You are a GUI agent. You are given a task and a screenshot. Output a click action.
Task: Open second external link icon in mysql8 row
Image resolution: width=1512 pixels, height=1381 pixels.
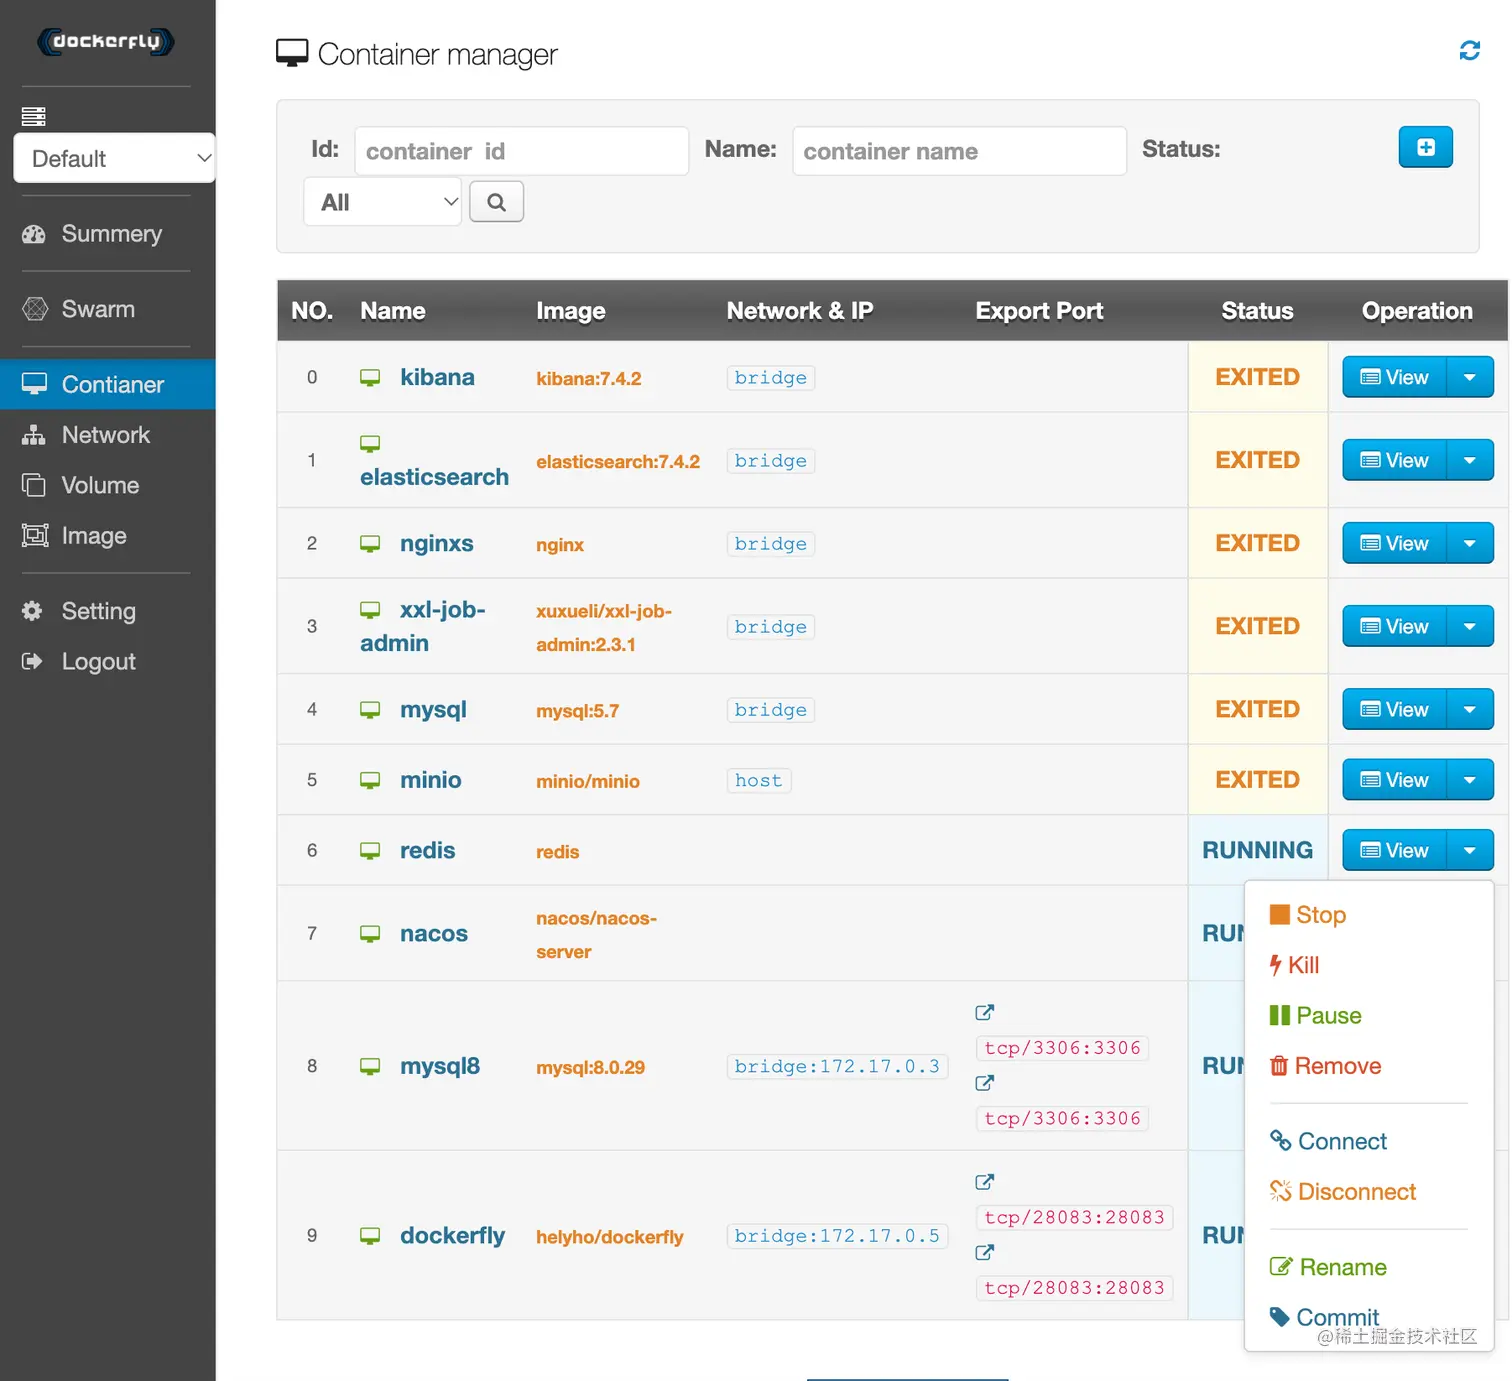985,1082
